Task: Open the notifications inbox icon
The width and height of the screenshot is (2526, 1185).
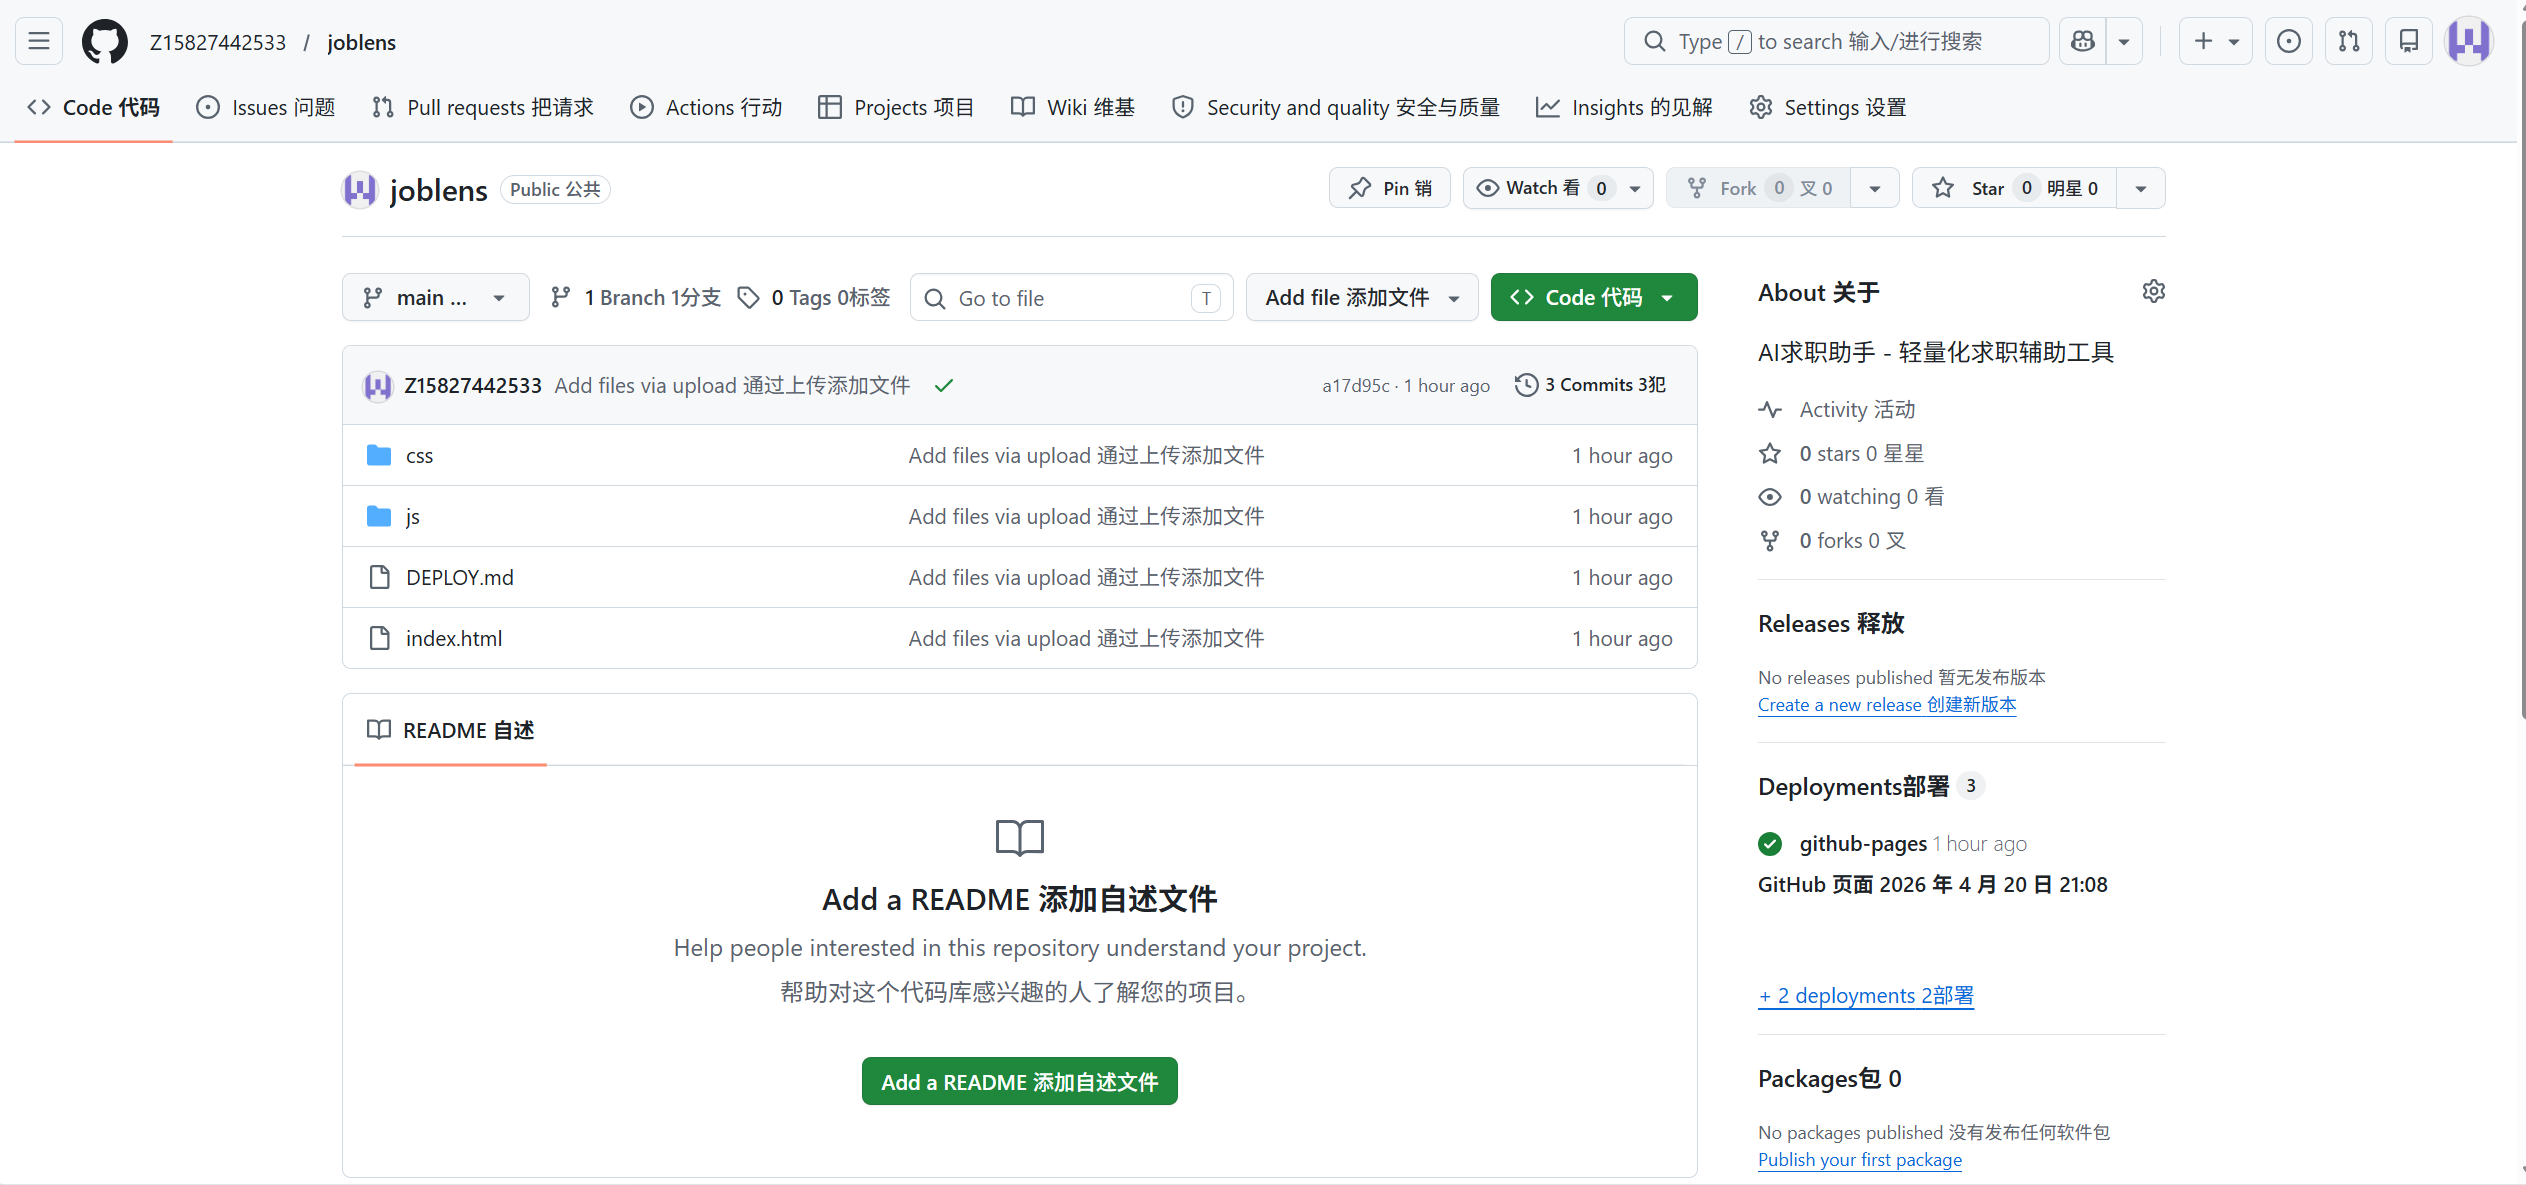Action: point(2409,41)
